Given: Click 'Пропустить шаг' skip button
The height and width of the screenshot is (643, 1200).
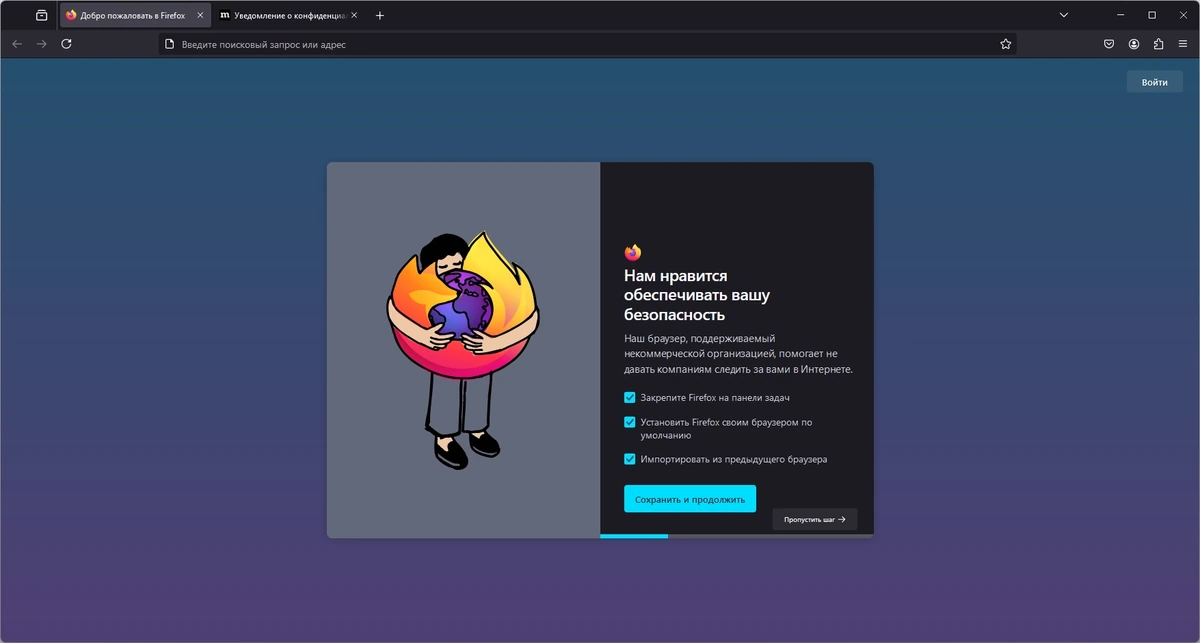Looking at the screenshot, I should (x=815, y=520).
